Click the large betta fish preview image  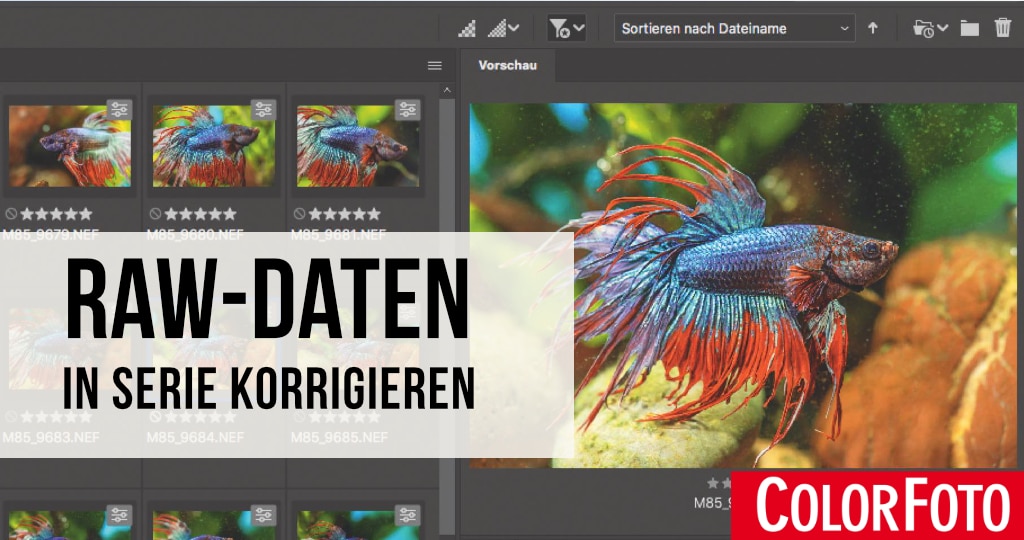743,285
